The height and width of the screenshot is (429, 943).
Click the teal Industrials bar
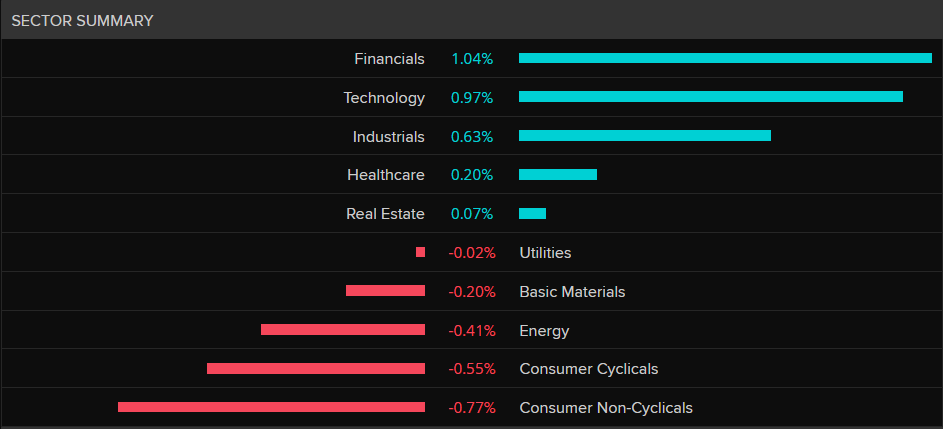point(644,135)
